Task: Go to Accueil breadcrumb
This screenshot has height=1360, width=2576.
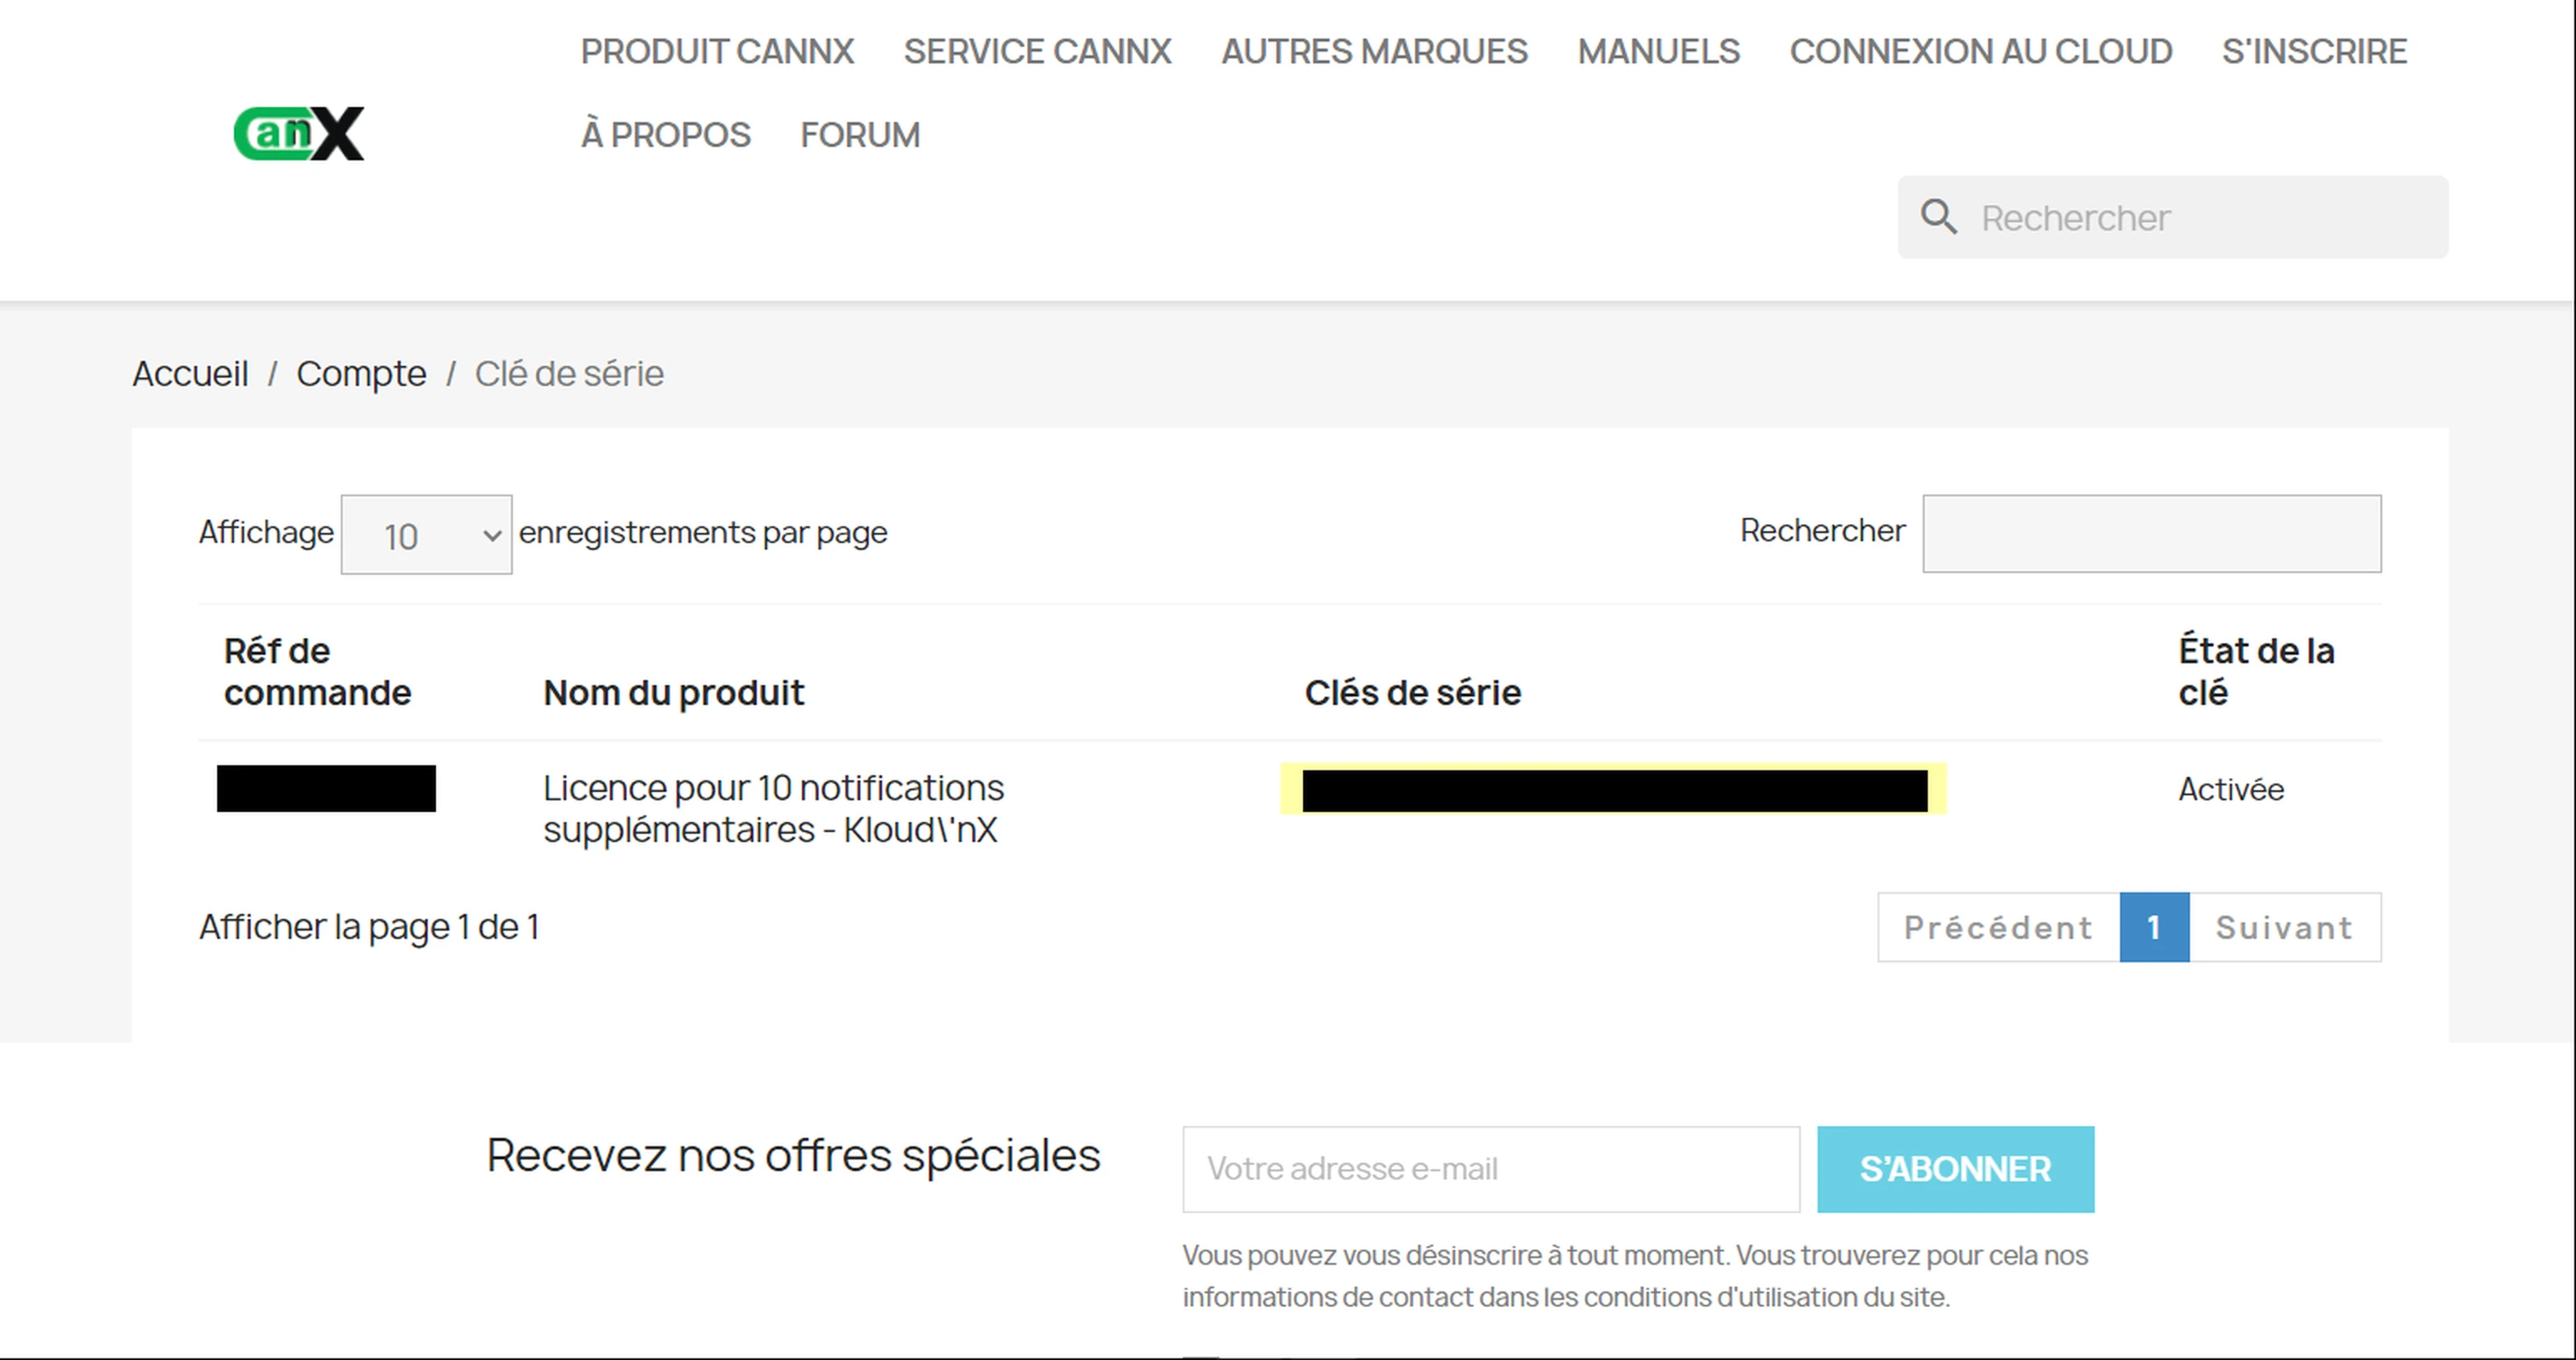Action: click(190, 373)
